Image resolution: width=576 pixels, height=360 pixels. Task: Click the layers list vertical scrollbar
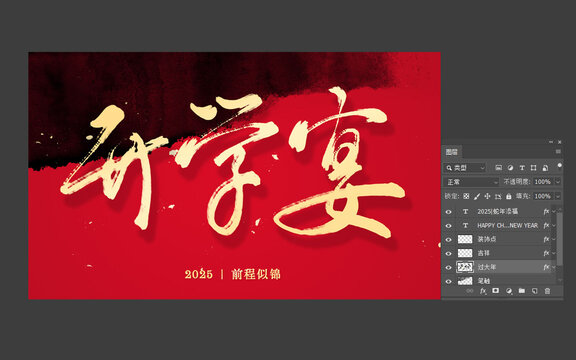559,239
